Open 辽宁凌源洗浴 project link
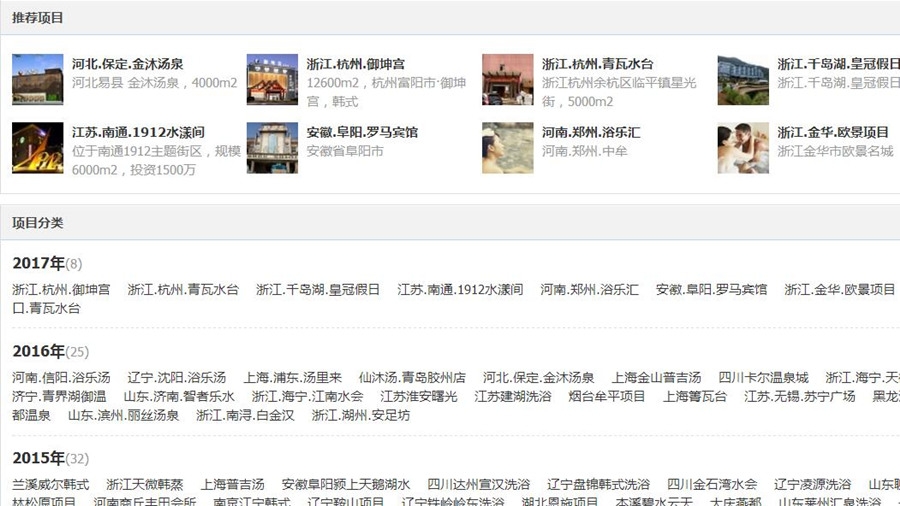 [812, 484]
